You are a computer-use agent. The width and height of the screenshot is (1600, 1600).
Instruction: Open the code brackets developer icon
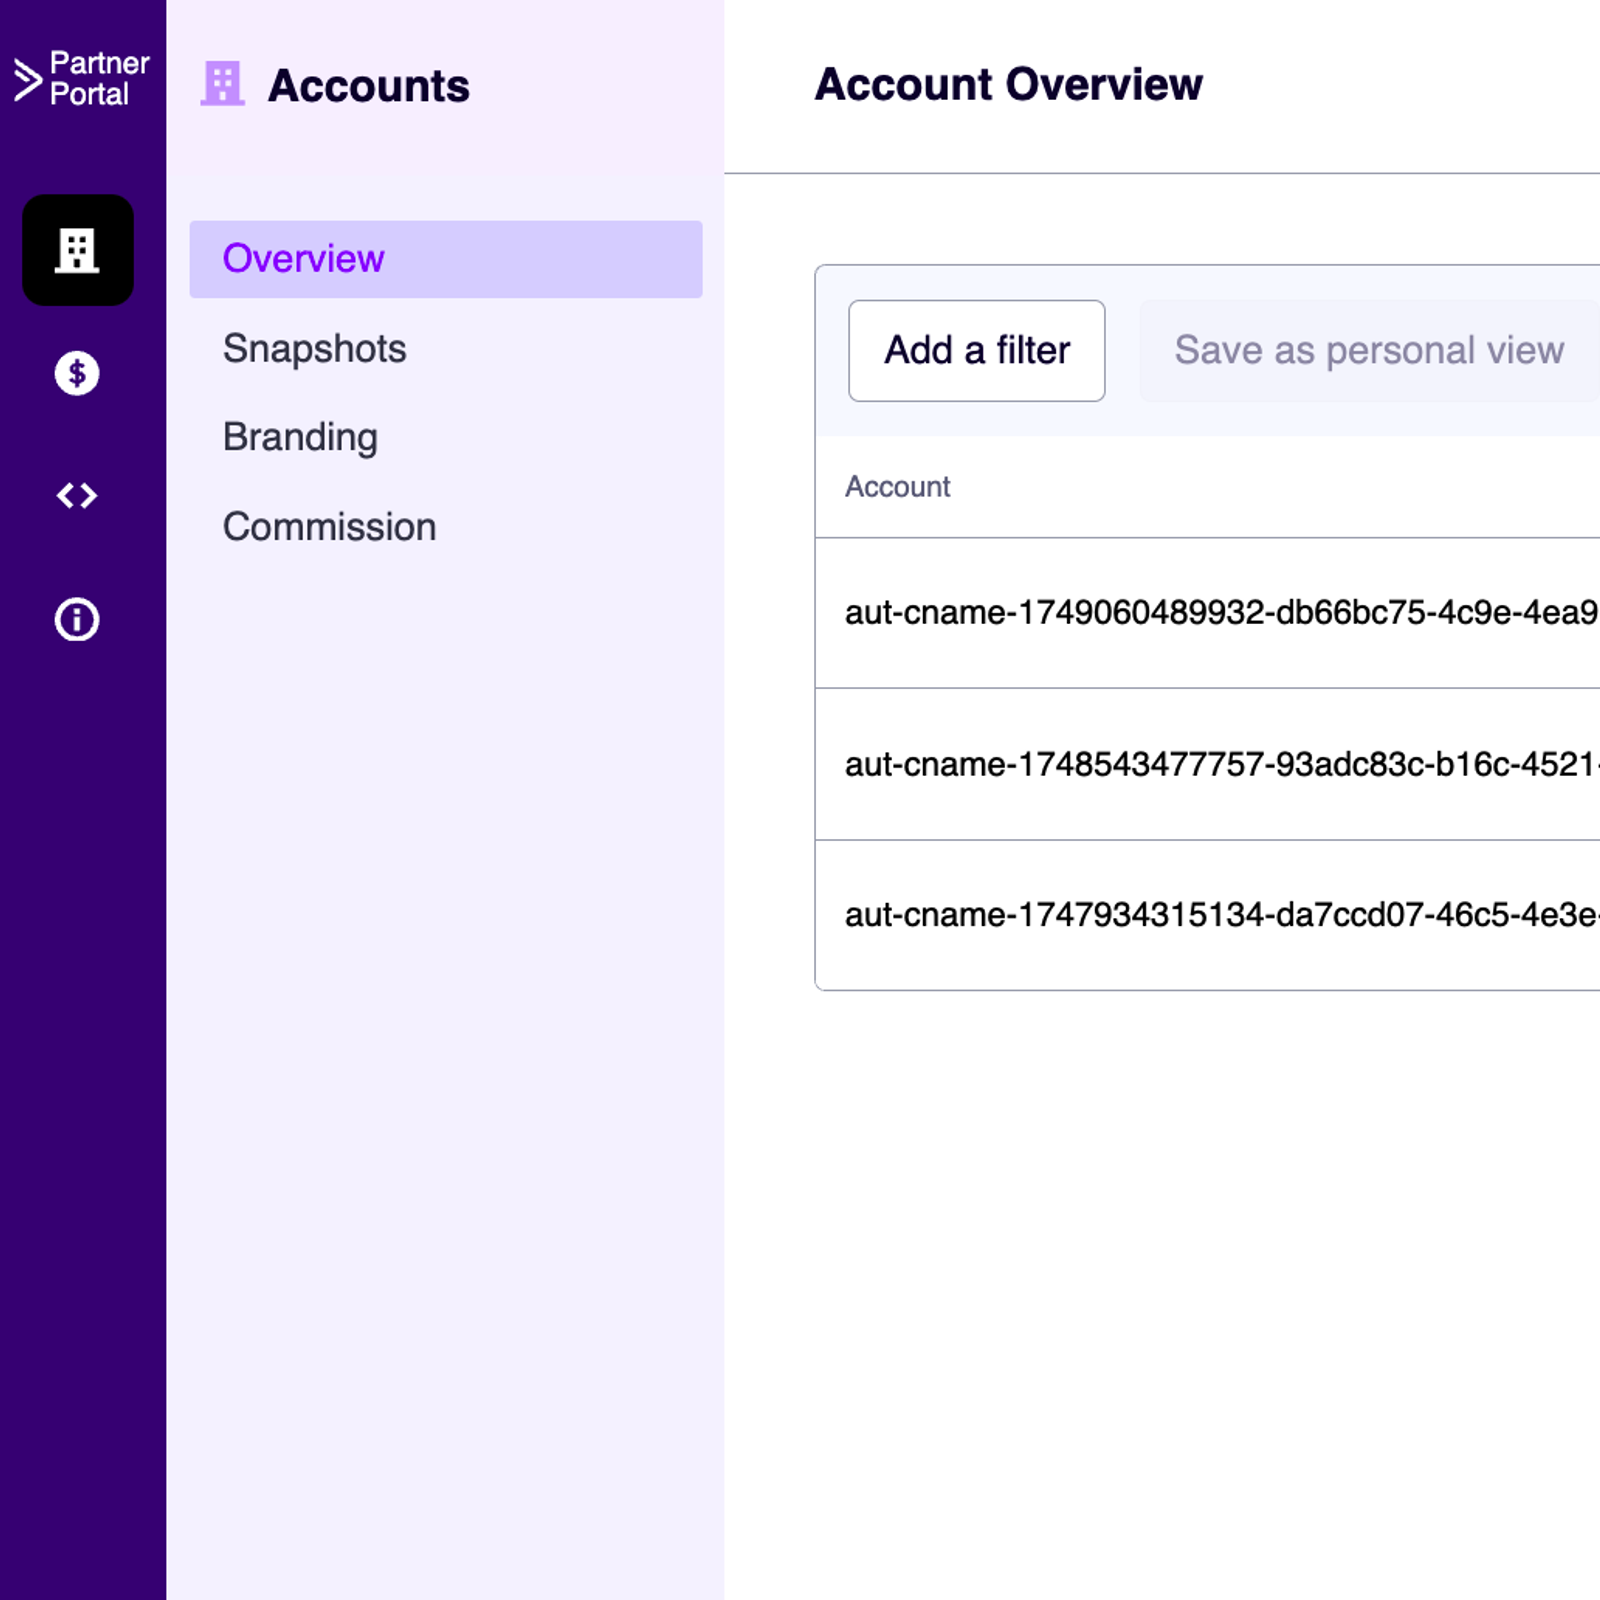77,496
